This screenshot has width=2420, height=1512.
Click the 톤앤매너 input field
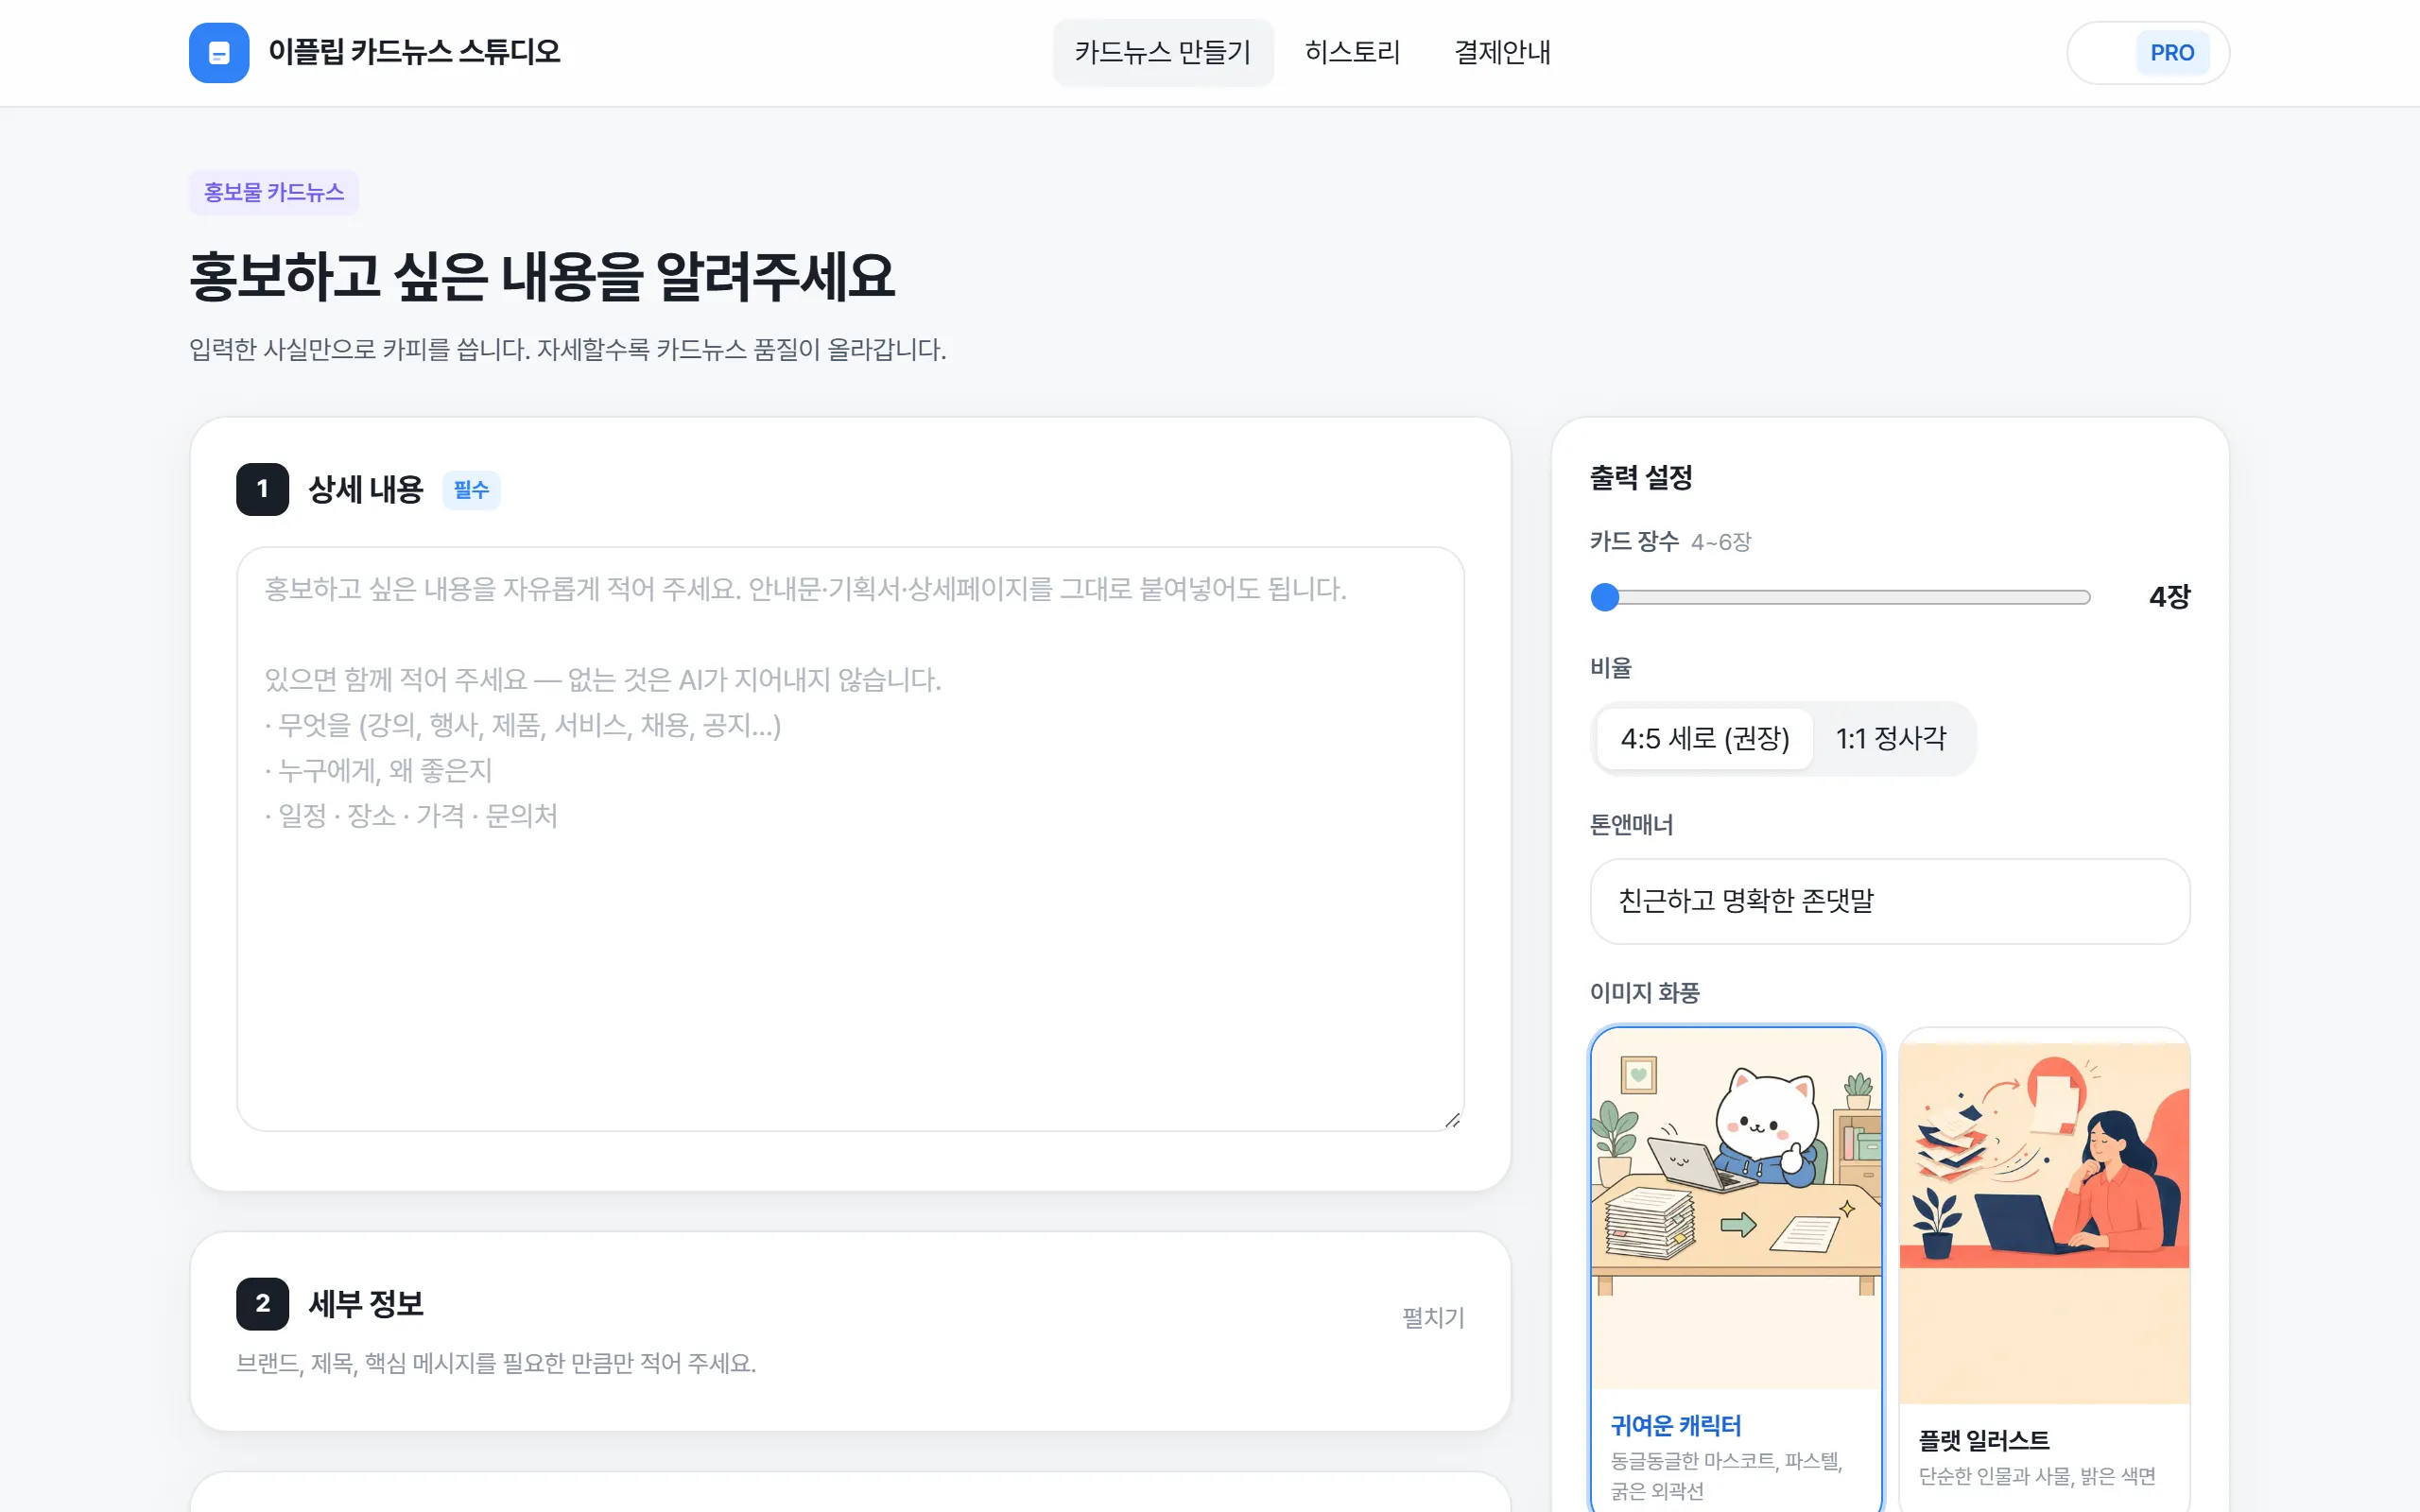1889,901
